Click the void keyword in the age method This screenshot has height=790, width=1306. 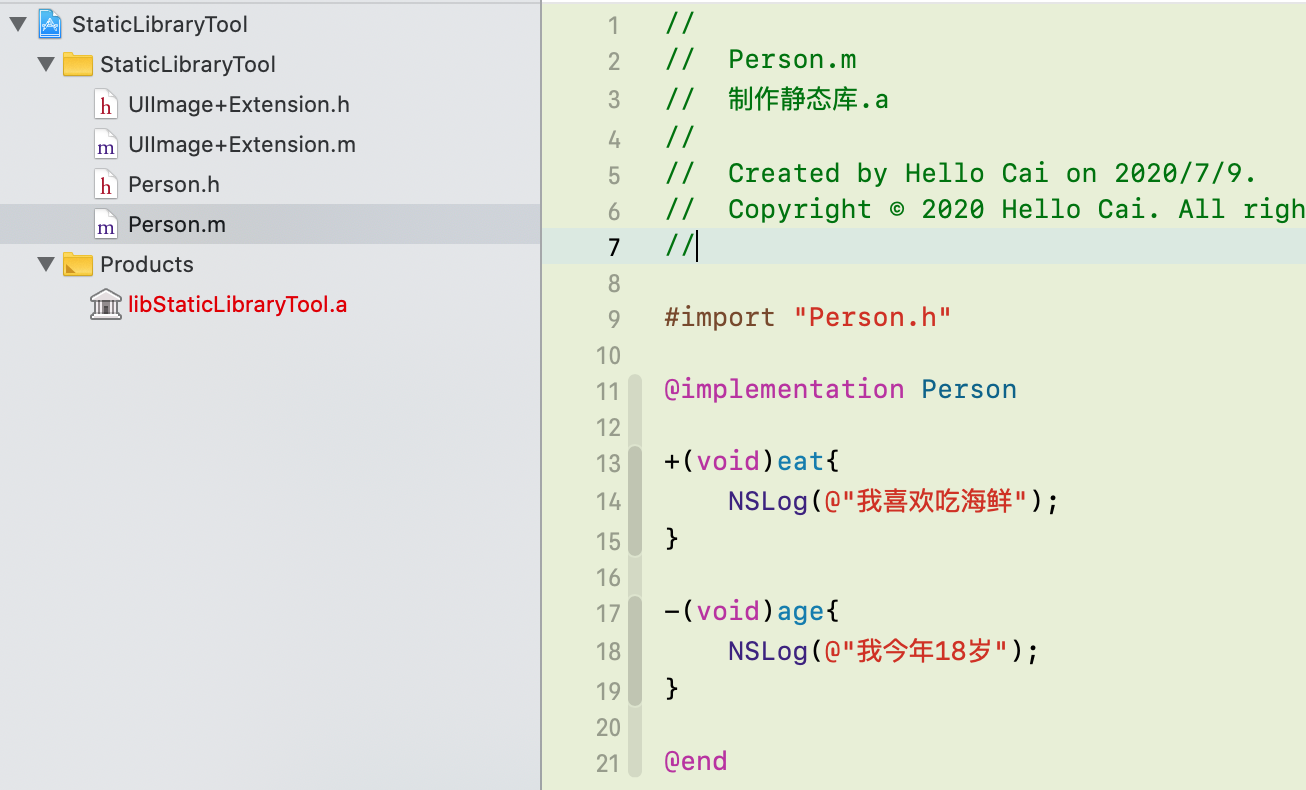coord(728,612)
